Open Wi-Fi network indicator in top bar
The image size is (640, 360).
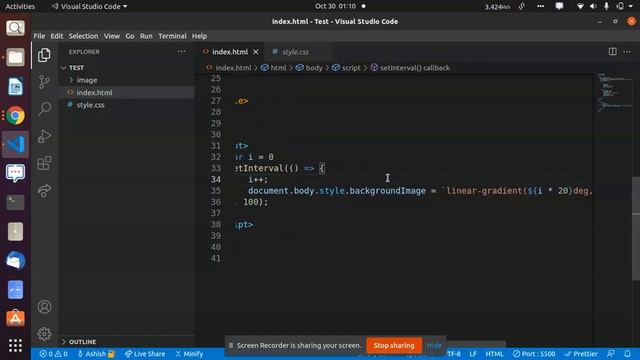tap(580, 6)
